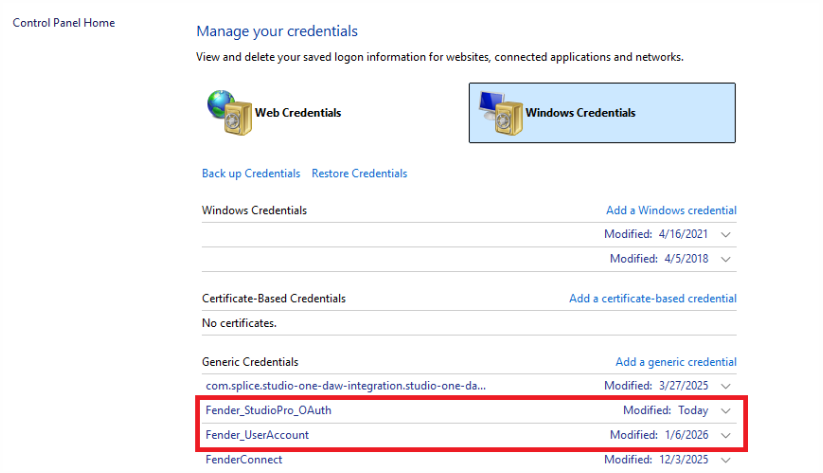Image resolution: width=823 pixels, height=473 pixels.
Task: Expand the credential modified 4/16/2021
Action: [726, 235]
